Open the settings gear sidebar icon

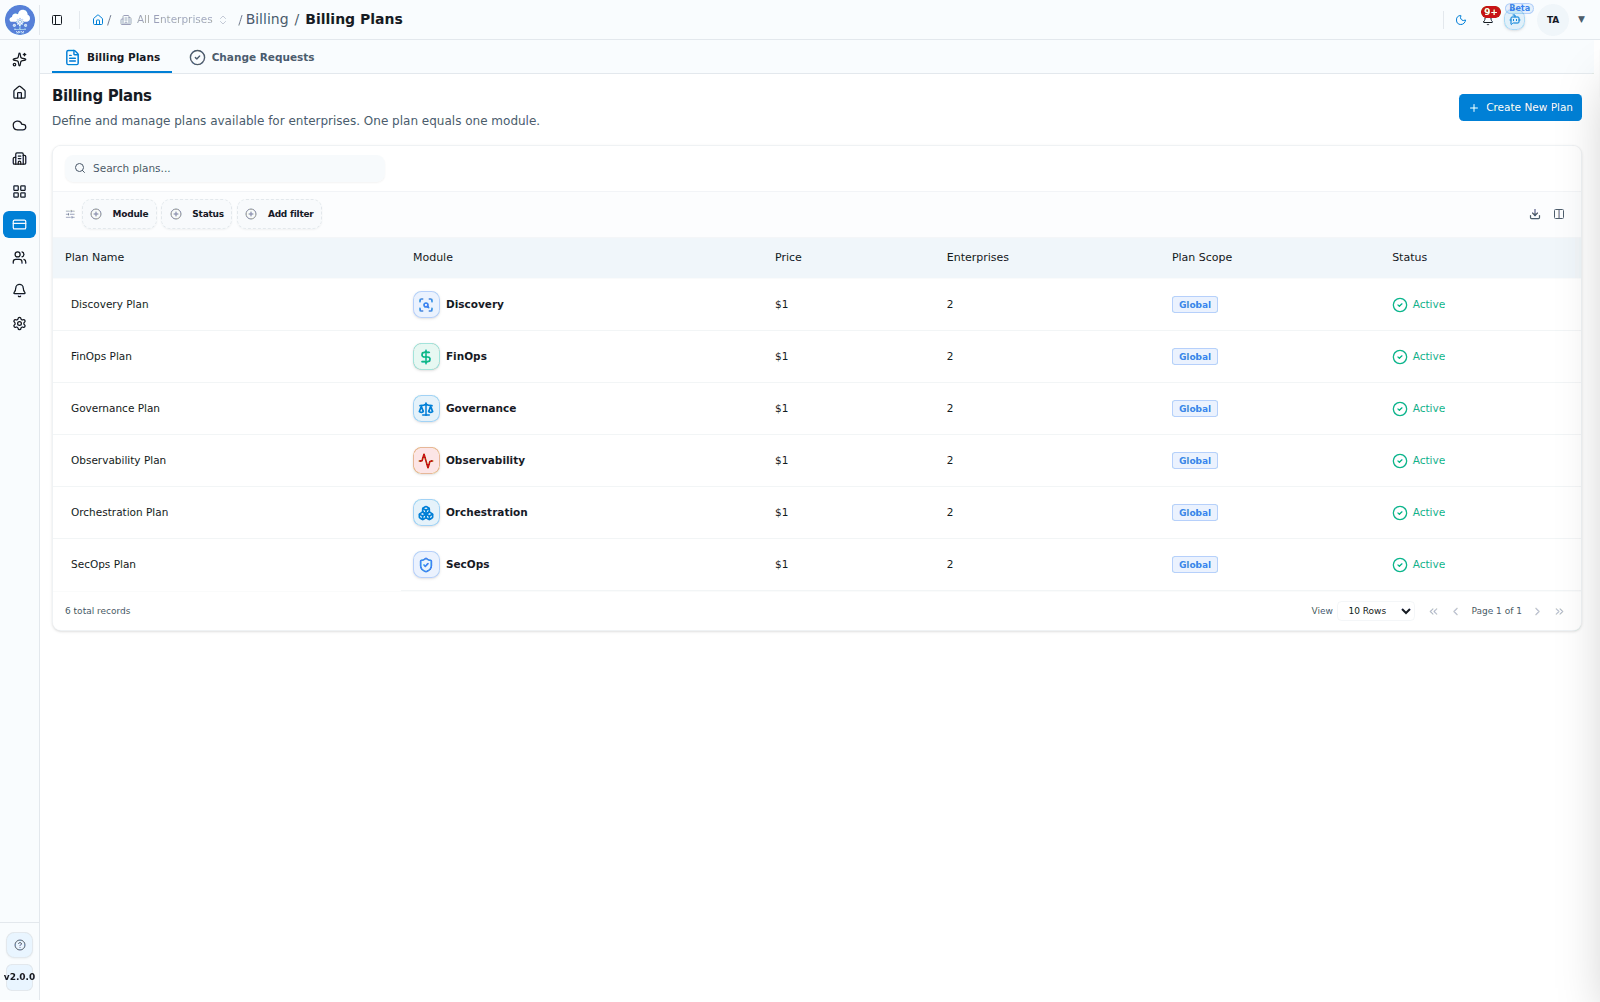click(19, 324)
